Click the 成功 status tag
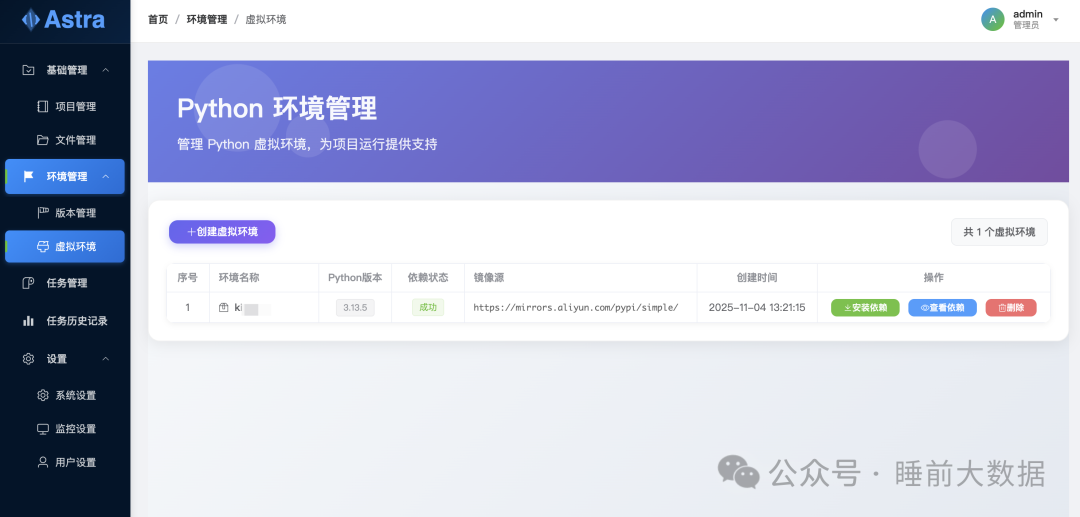This screenshot has height=517, width=1080. [428, 308]
